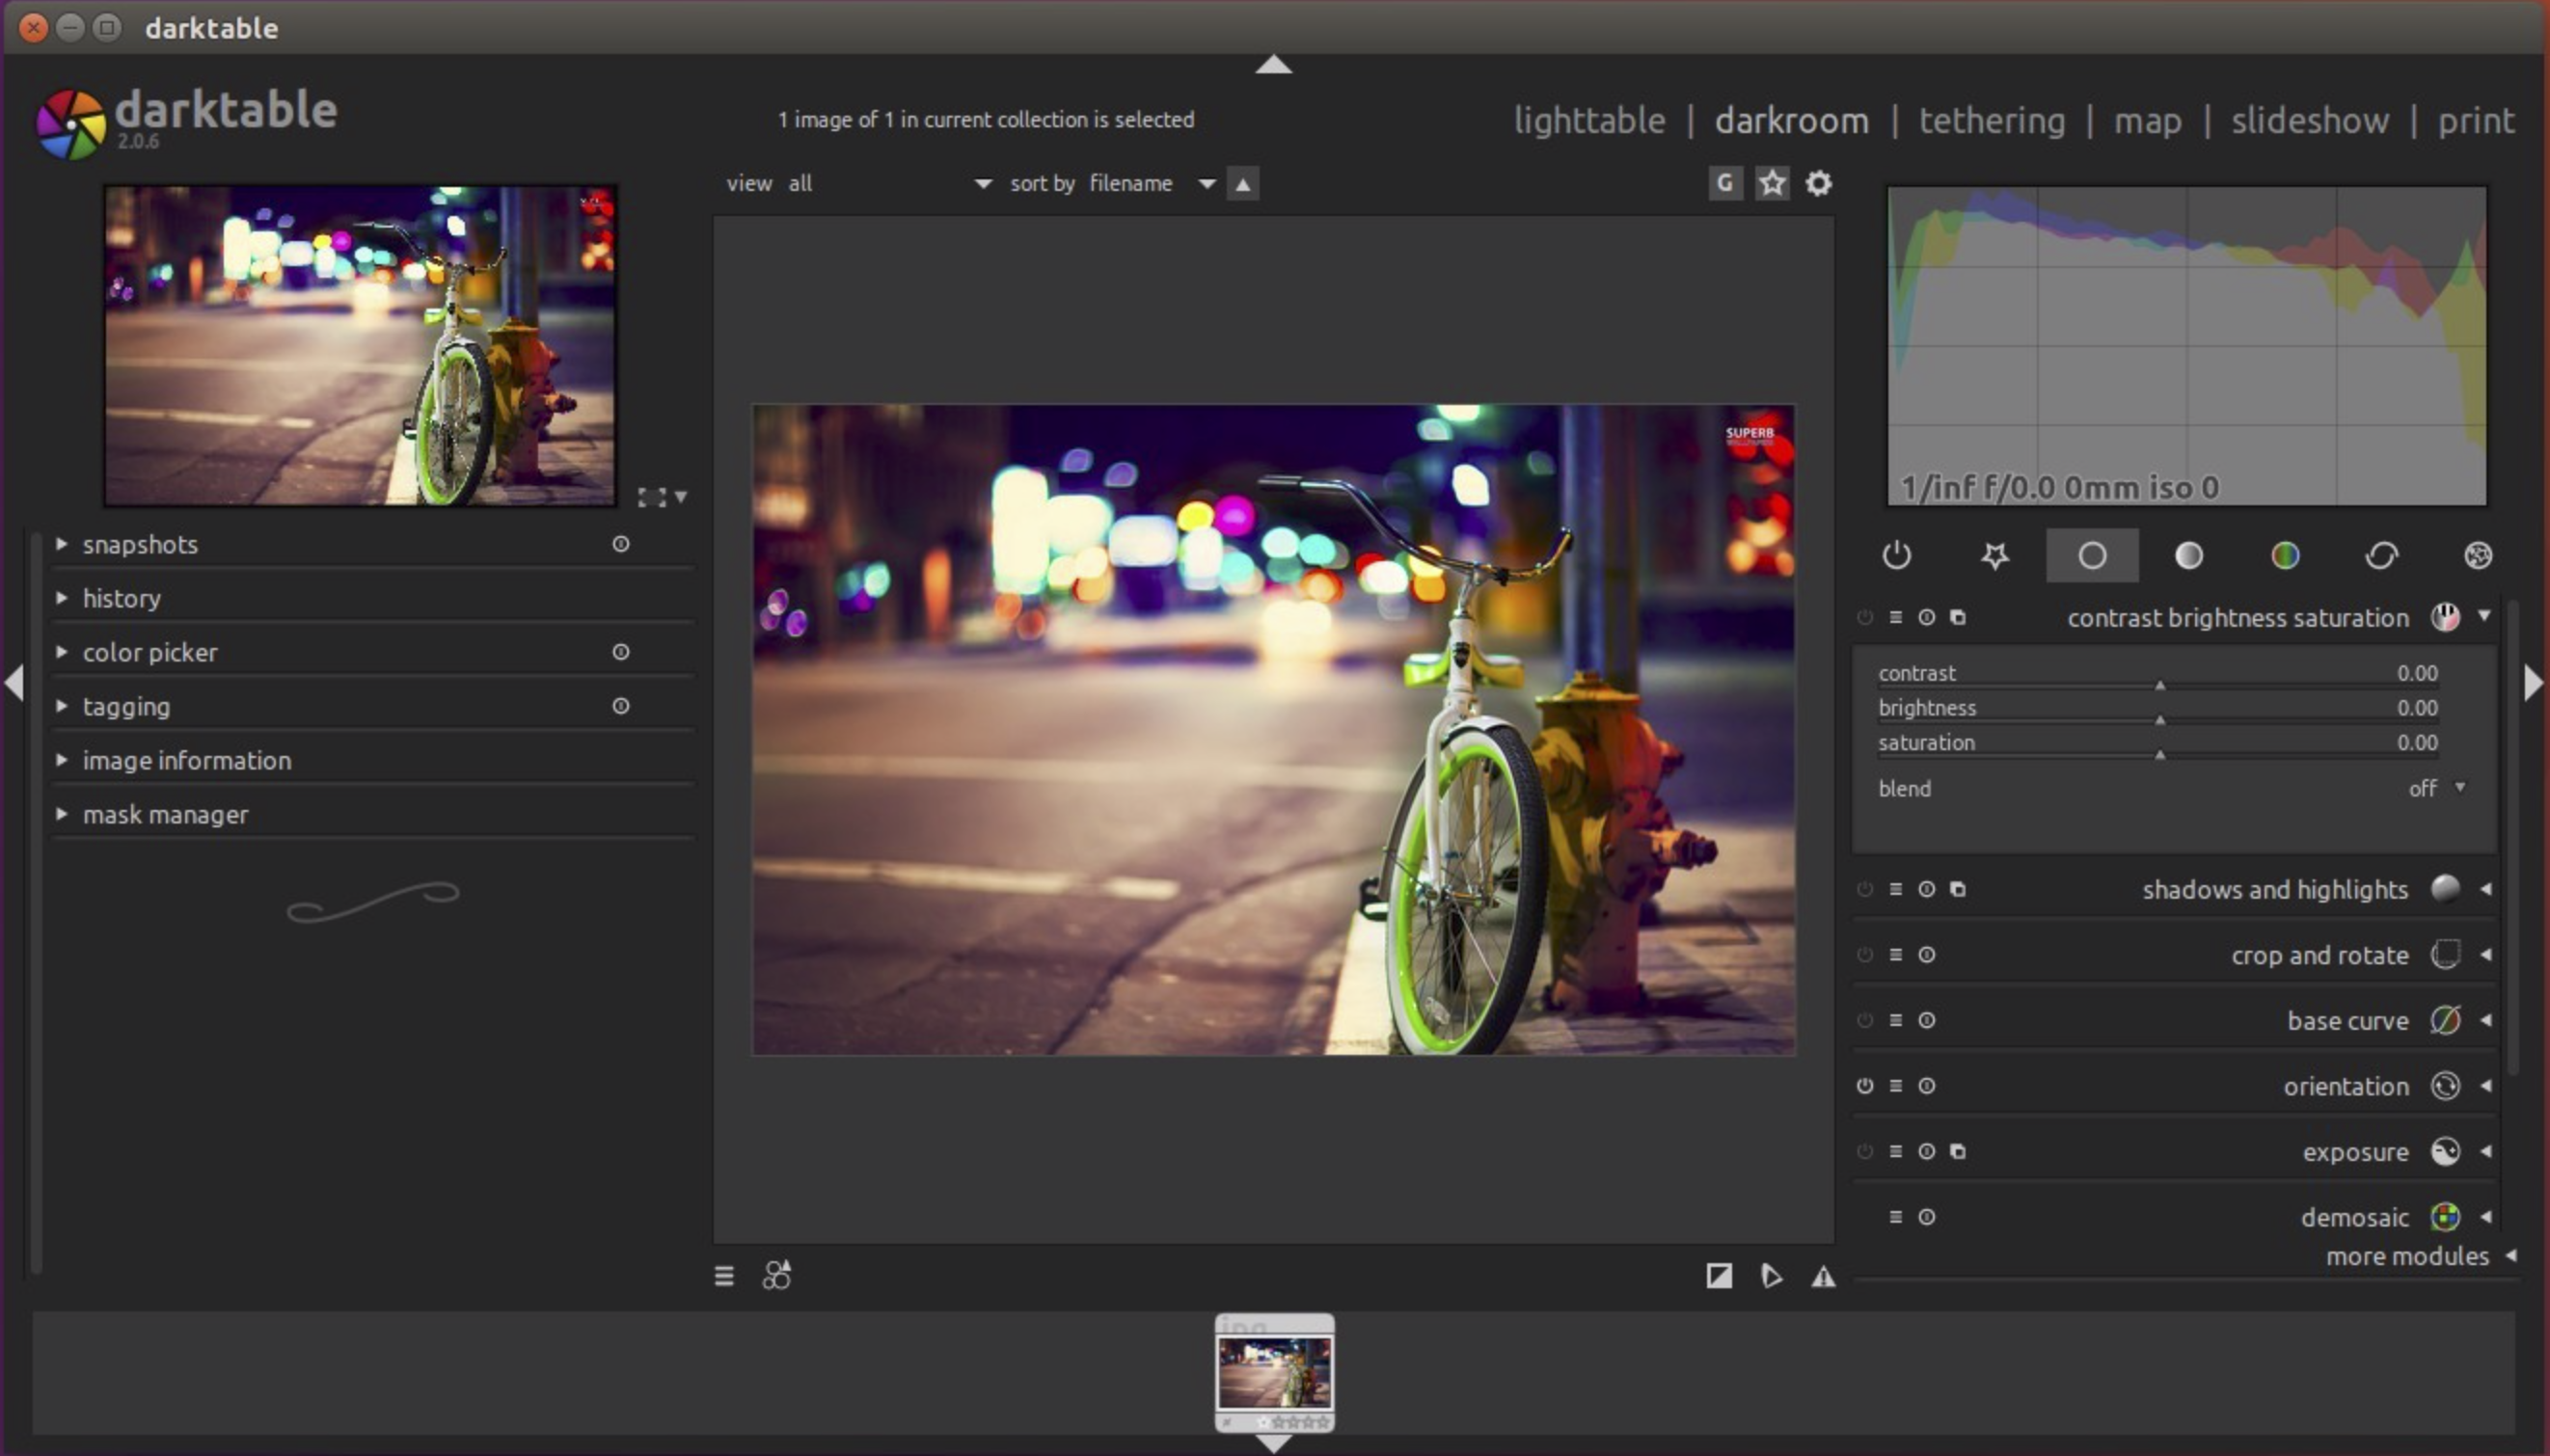Click the star overlay toggle icon
This screenshot has width=2550, height=1456.
tap(1772, 183)
